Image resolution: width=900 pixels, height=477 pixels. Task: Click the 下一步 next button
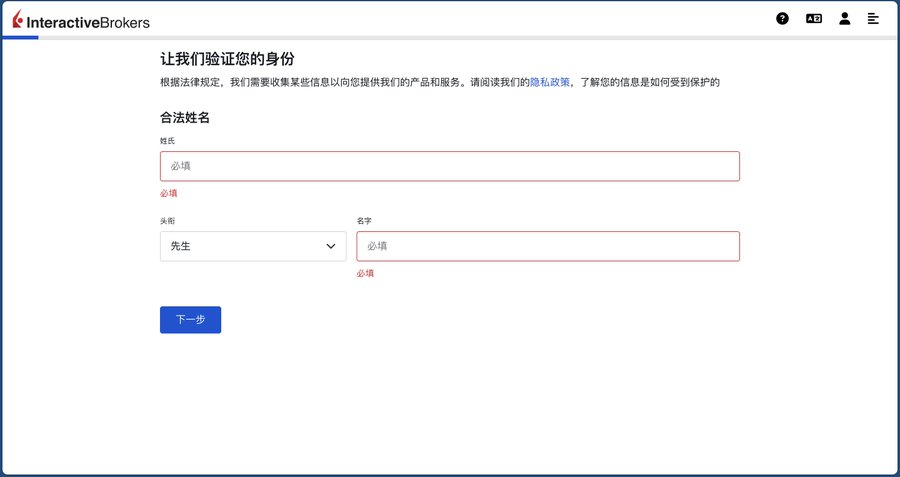[191, 320]
